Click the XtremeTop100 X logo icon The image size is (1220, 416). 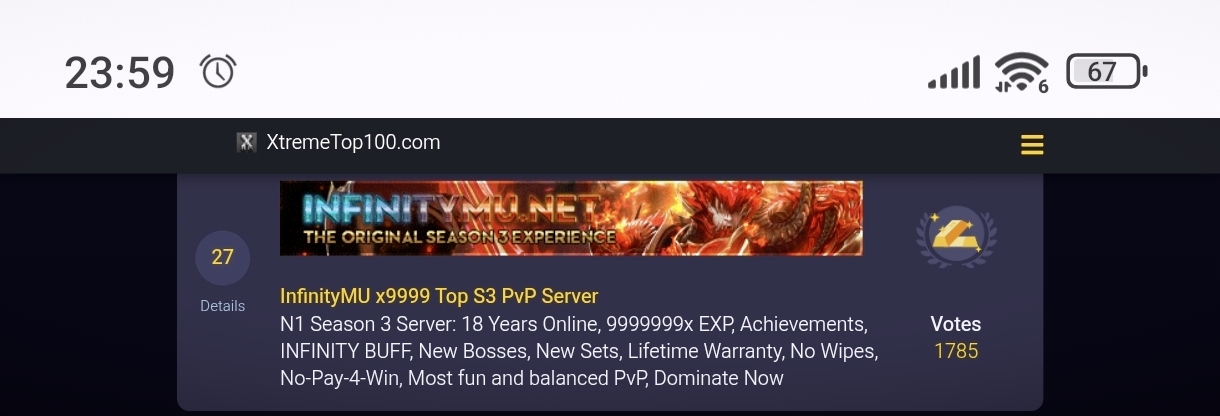click(247, 142)
